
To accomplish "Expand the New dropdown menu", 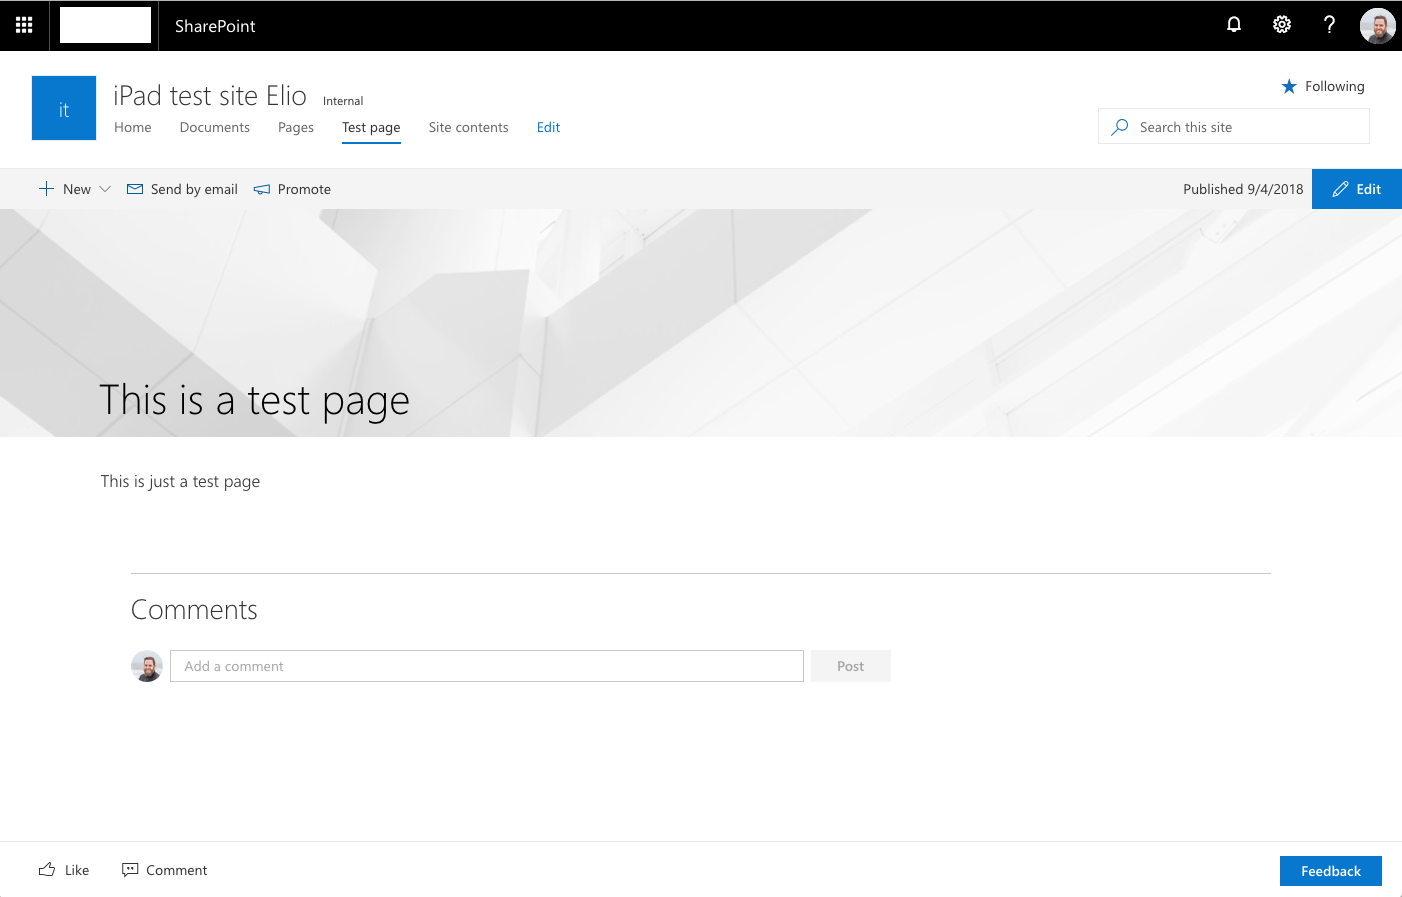I will pos(104,188).
